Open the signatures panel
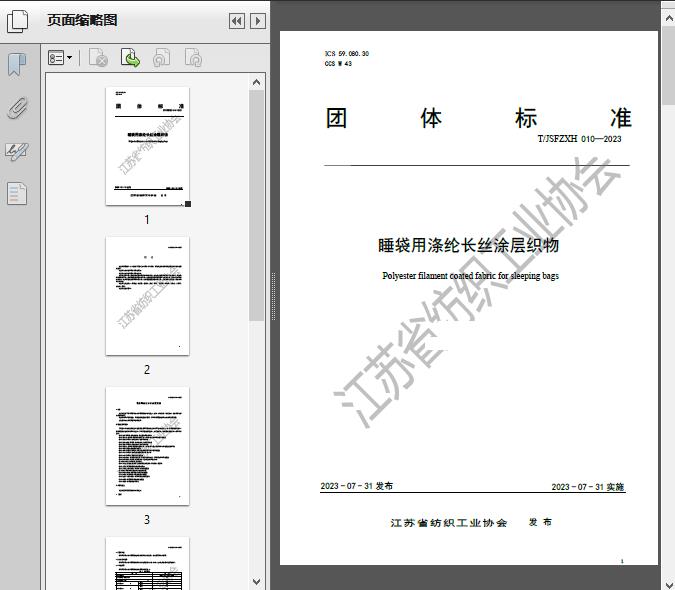Image resolution: width=675 pixels, height=590 pixels. (17, 151)
